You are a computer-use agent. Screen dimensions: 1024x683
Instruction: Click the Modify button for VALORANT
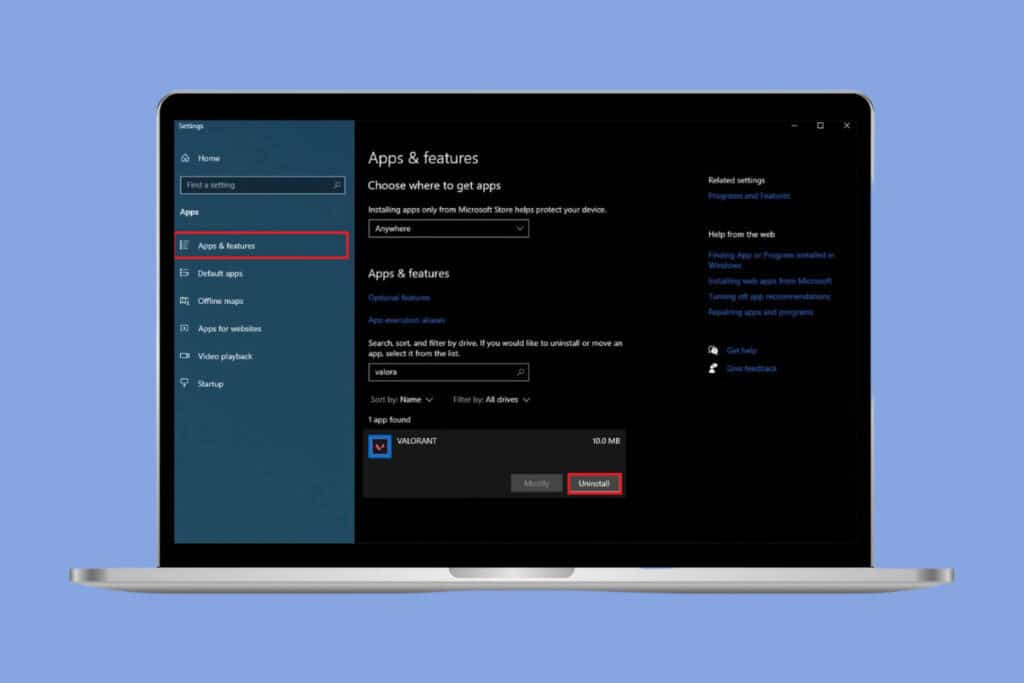pyautogui.click(x=536, y=484)
